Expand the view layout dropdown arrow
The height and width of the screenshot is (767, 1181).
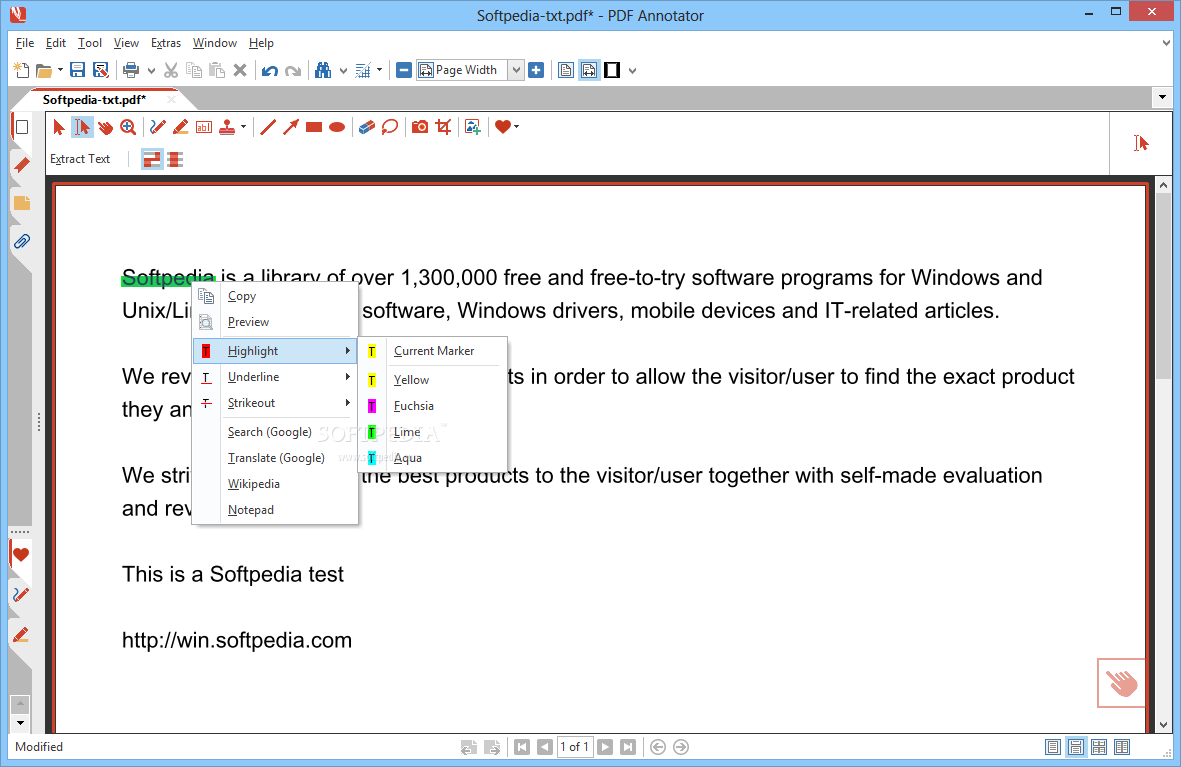pyautogui.click(x=633, y=70)
